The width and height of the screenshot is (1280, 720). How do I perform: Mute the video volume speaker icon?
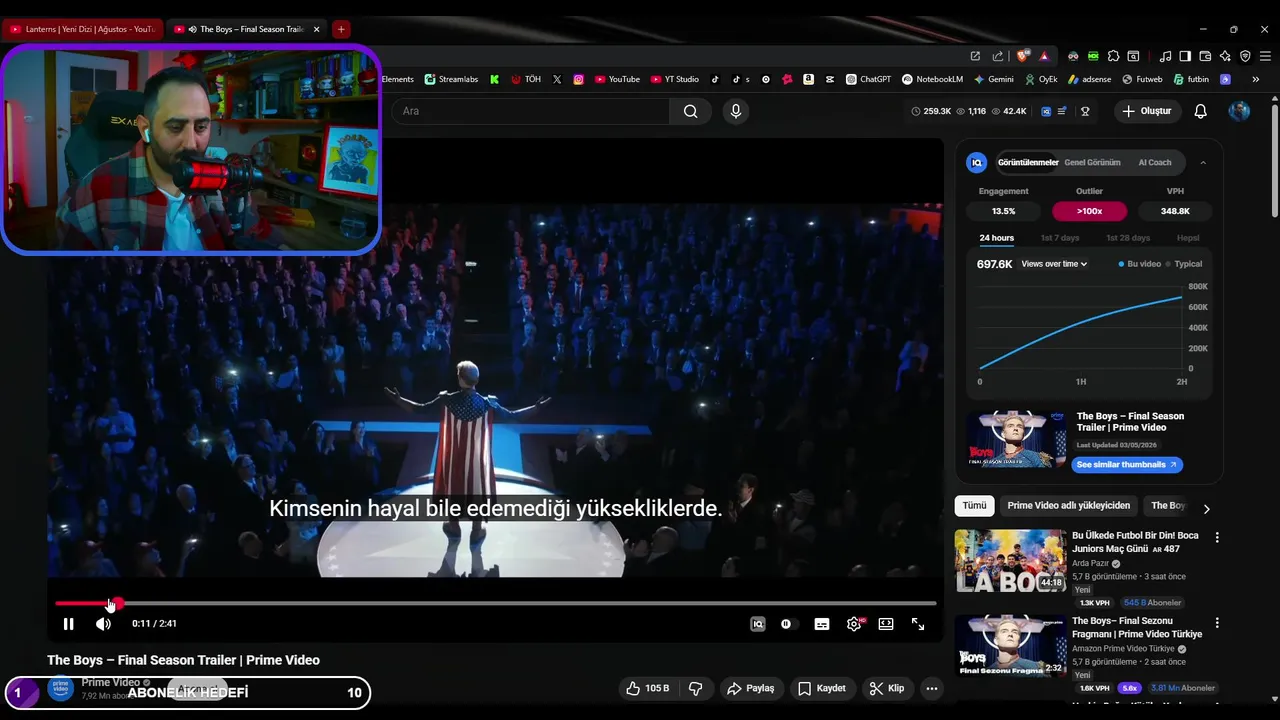103,624
